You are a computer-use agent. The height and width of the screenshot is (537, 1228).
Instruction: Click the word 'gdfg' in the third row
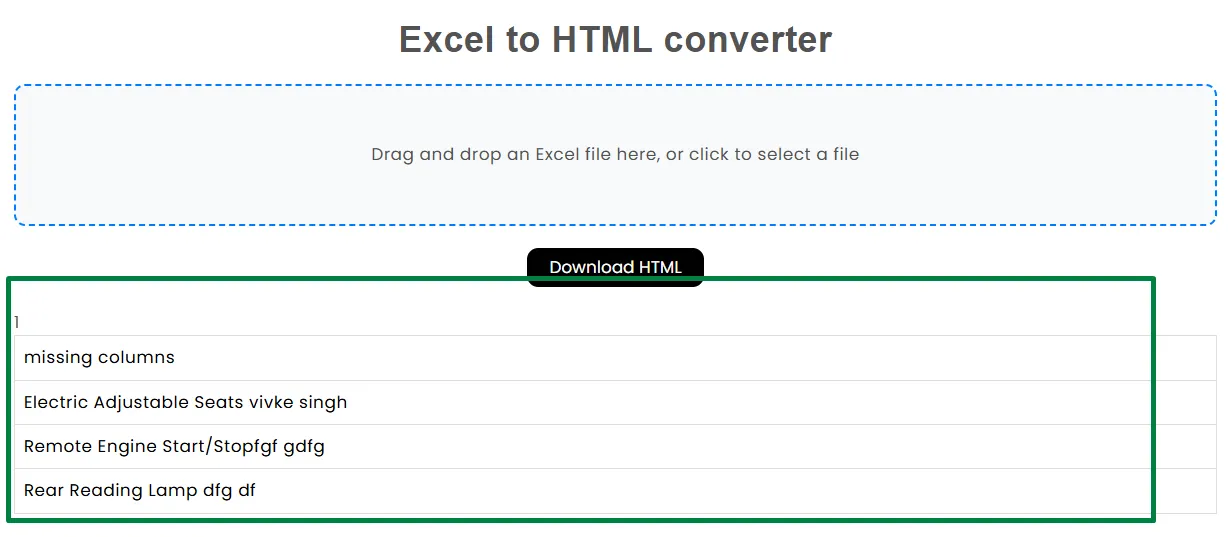304,447
